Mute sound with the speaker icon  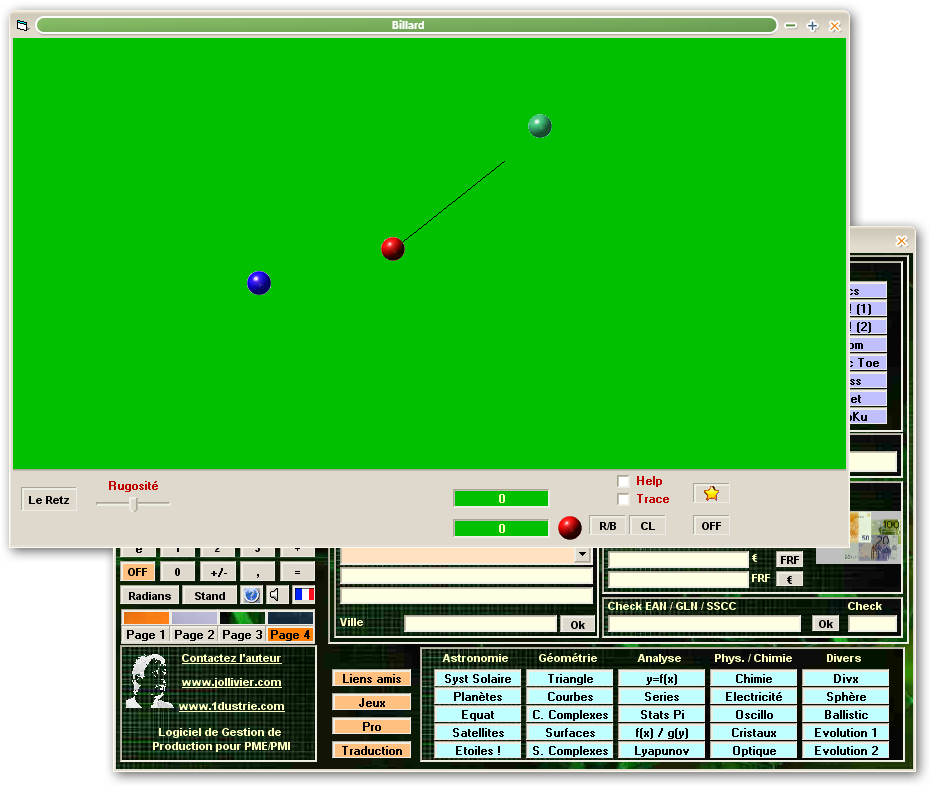277,595
